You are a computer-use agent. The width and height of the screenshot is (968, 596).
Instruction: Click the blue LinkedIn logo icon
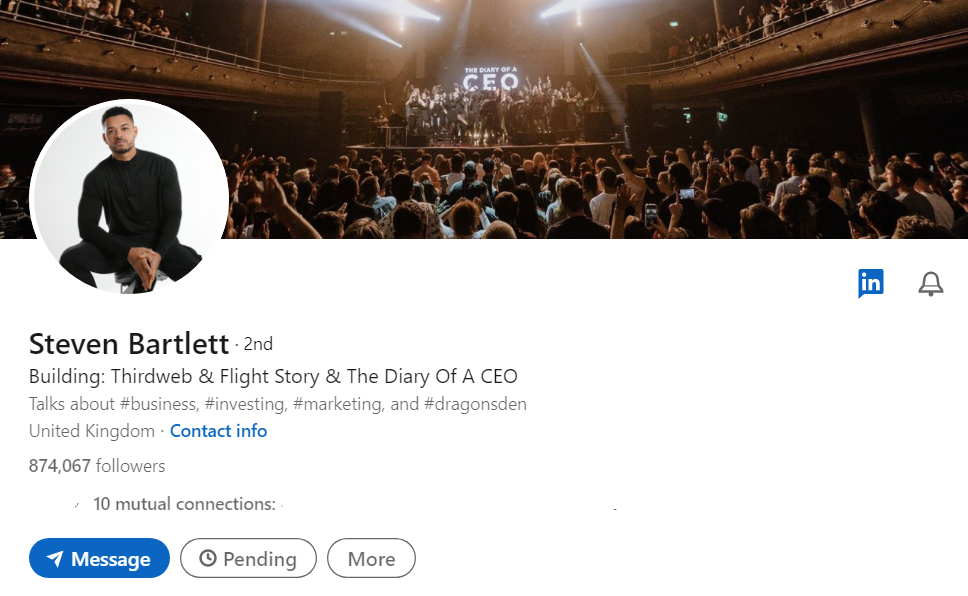tap(870, 284)
